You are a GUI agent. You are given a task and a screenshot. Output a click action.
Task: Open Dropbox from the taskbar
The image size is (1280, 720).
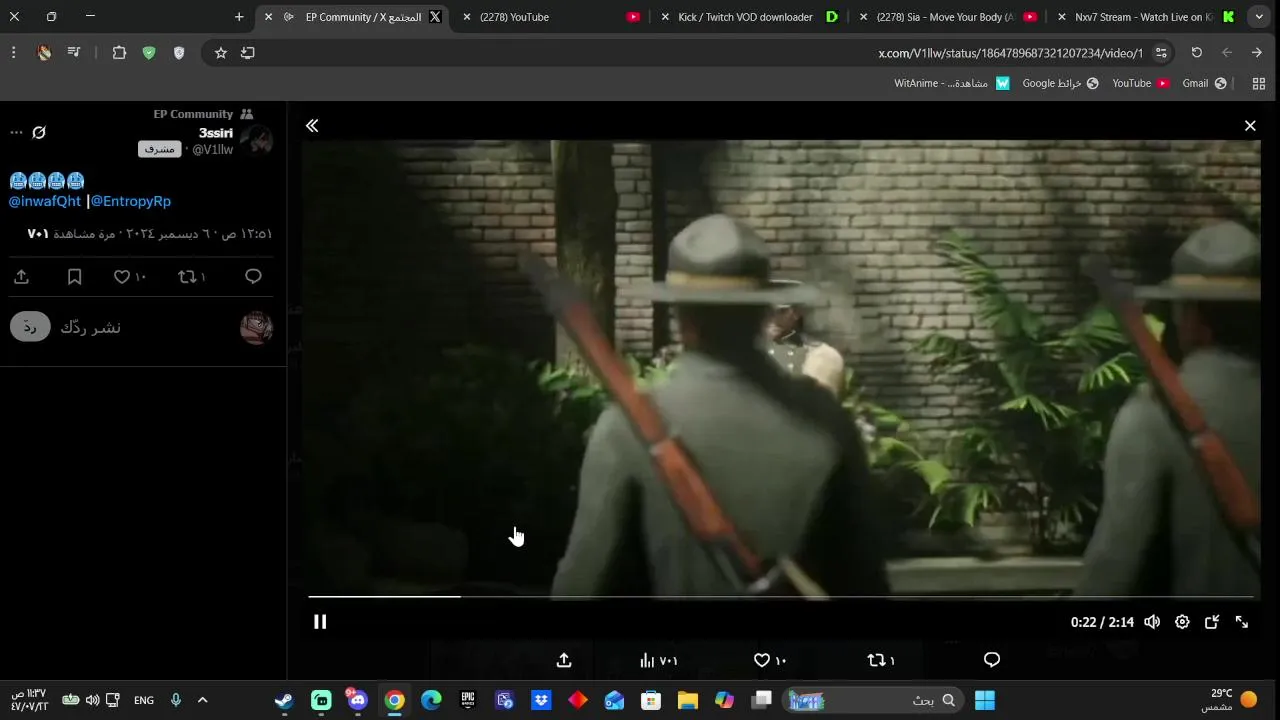[x=541, y=700]
